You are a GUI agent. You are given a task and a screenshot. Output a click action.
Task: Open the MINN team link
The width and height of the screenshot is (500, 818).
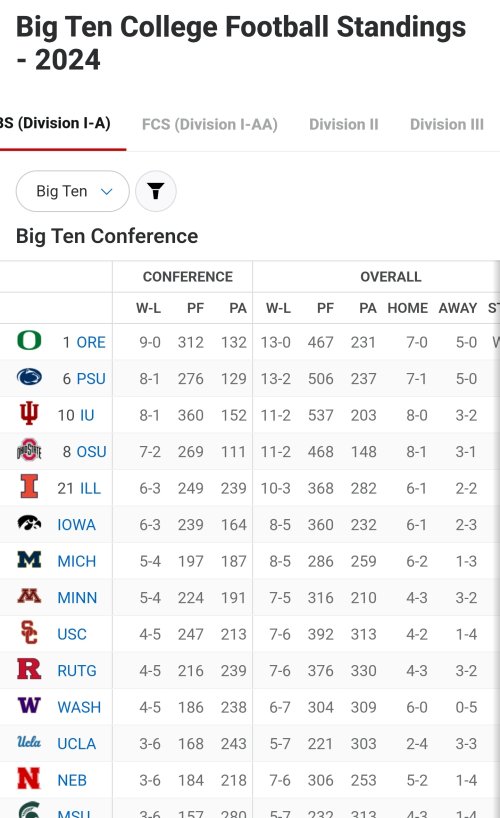point(77,597)
